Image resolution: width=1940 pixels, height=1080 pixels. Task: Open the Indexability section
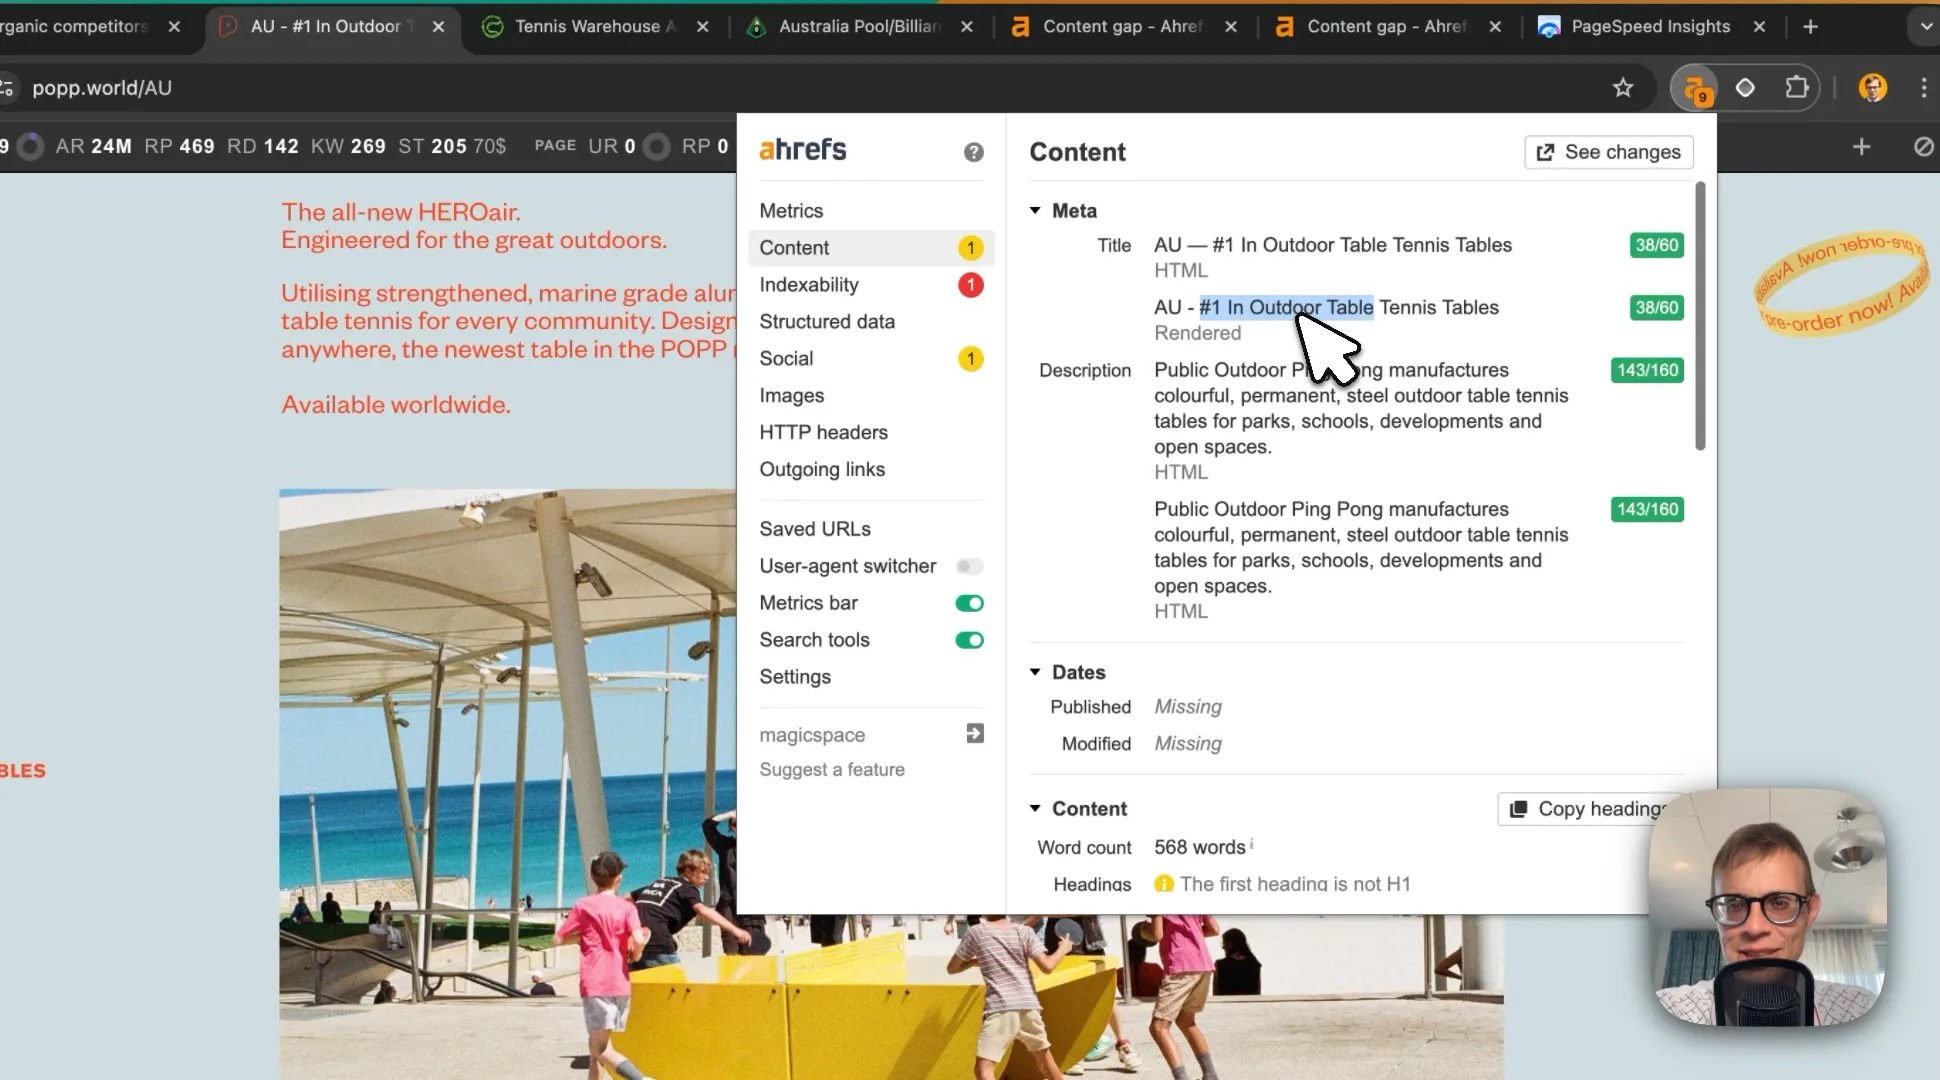(871, 285)
